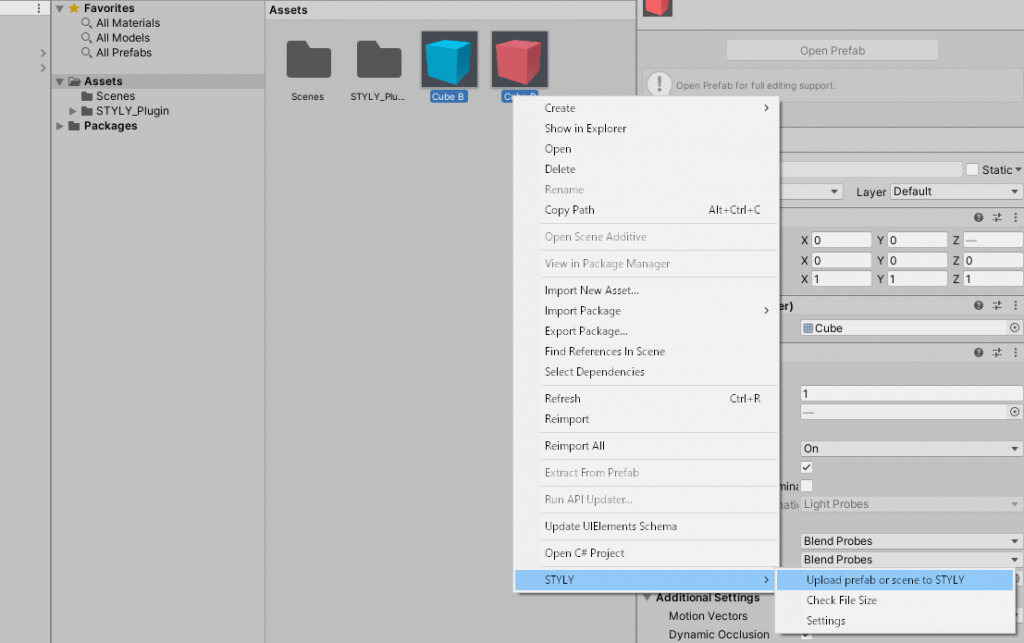
Task: Open the Transform component help icon
Action: pyautogui.click(x=977, y=216)
